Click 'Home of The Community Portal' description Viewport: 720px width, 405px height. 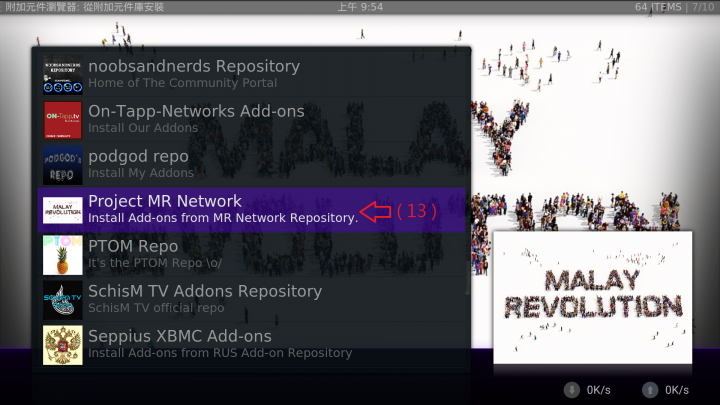[x=182, y=83]
